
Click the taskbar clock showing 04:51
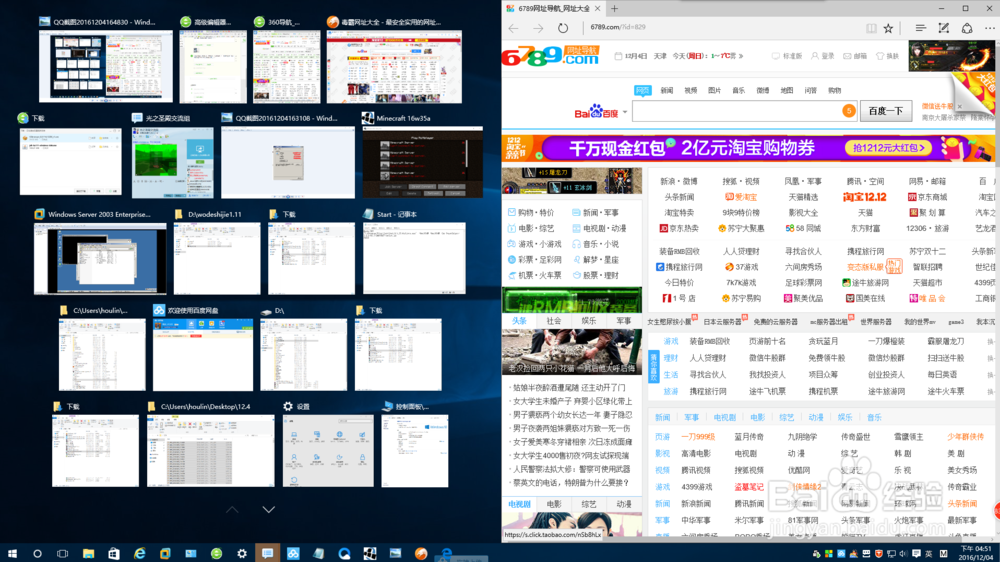pyautogui.click(x=974, y=553)
